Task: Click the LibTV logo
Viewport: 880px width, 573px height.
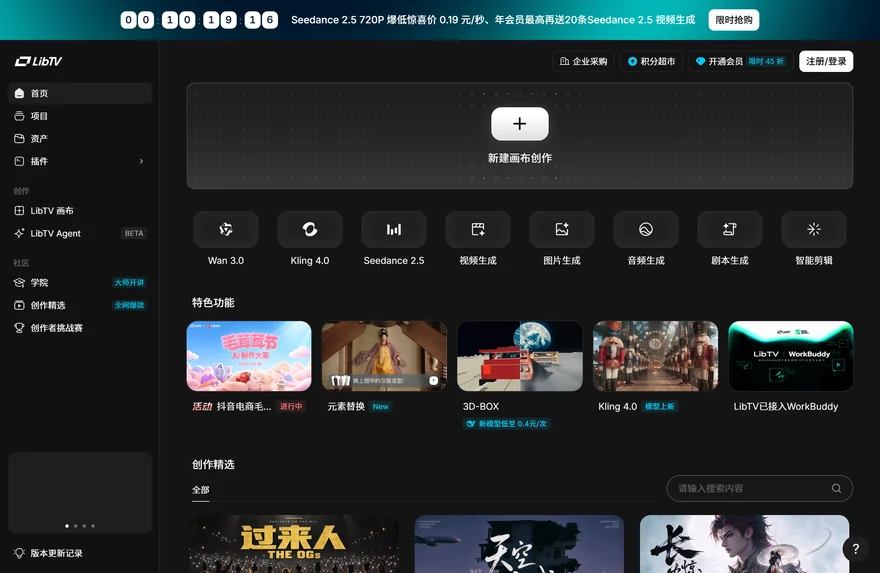Action: coord(38,61)
